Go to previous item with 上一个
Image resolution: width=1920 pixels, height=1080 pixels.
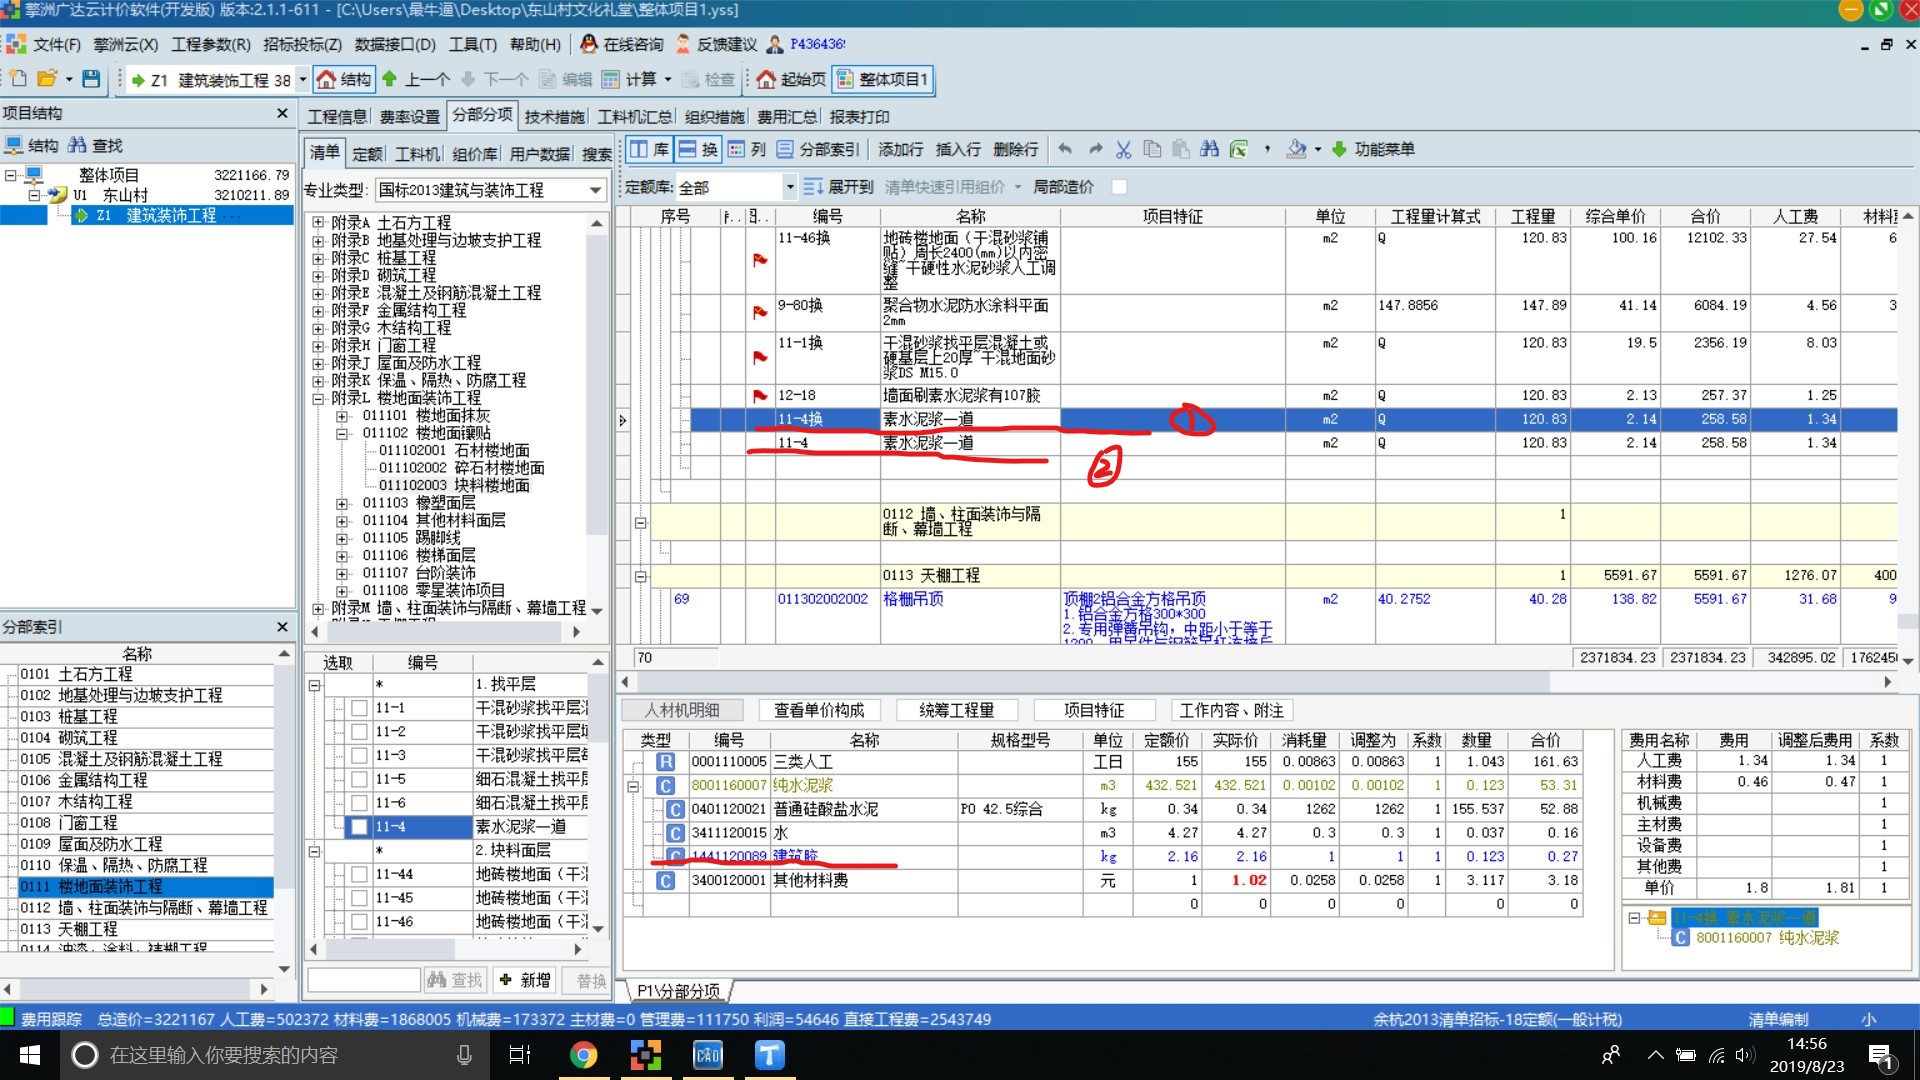click(x=416, y=79)
